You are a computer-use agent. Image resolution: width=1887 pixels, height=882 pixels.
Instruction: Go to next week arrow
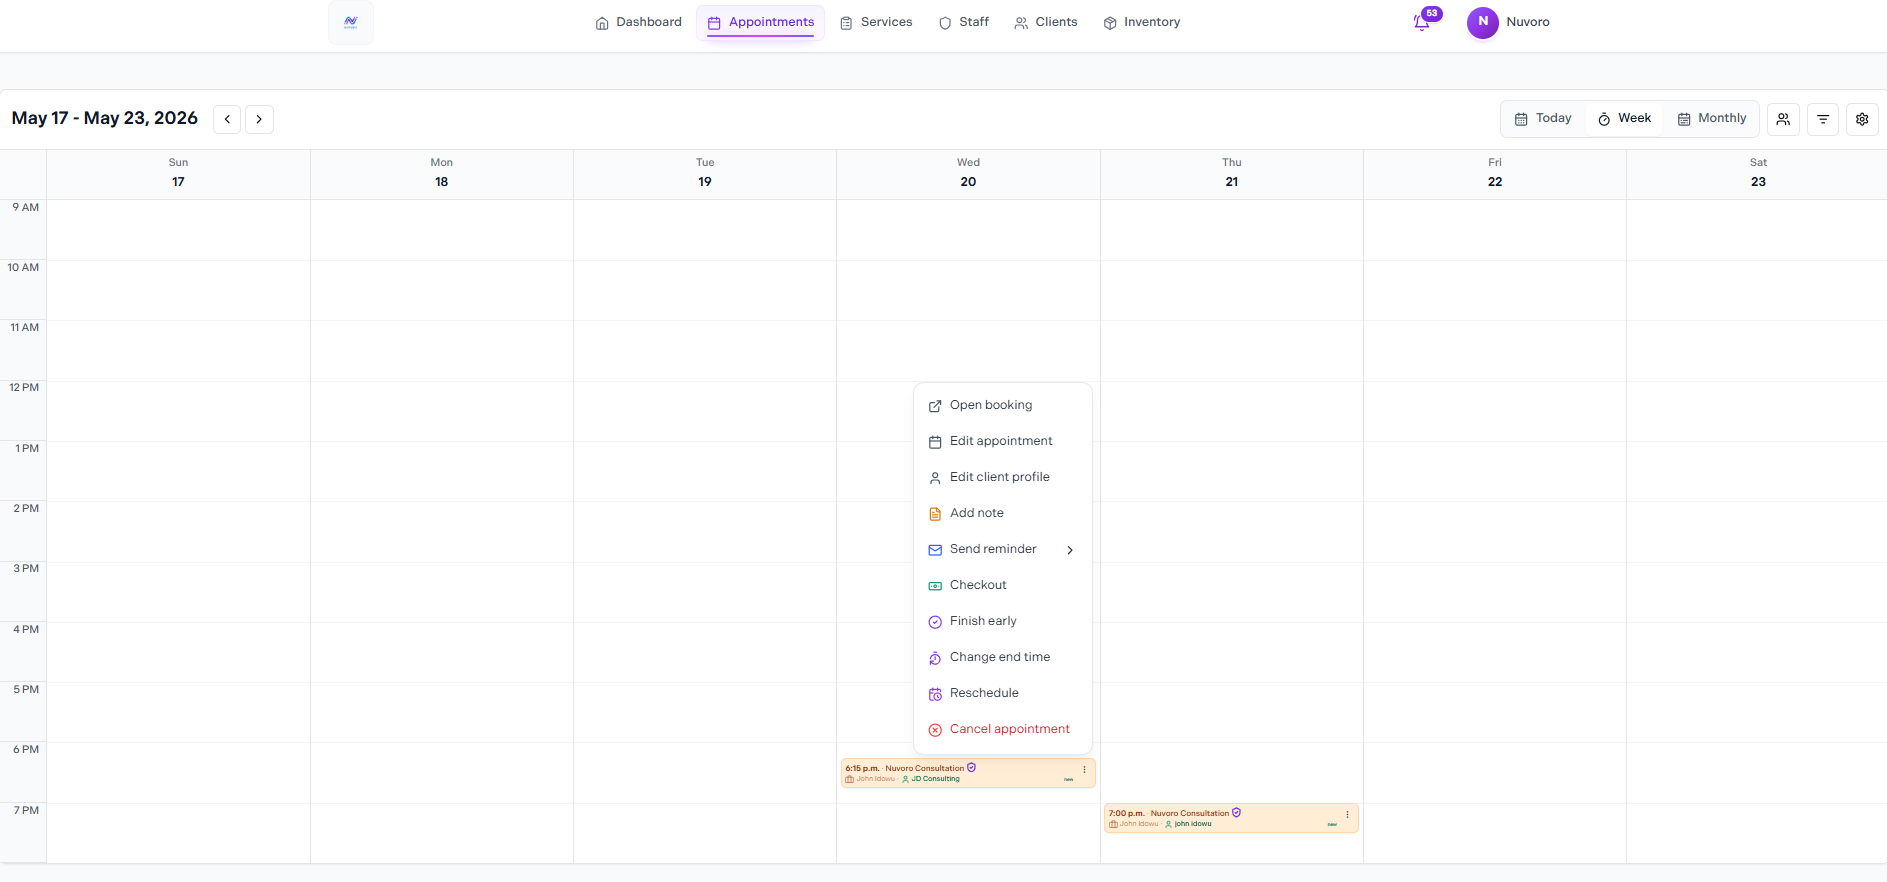[x=259, y=119]
